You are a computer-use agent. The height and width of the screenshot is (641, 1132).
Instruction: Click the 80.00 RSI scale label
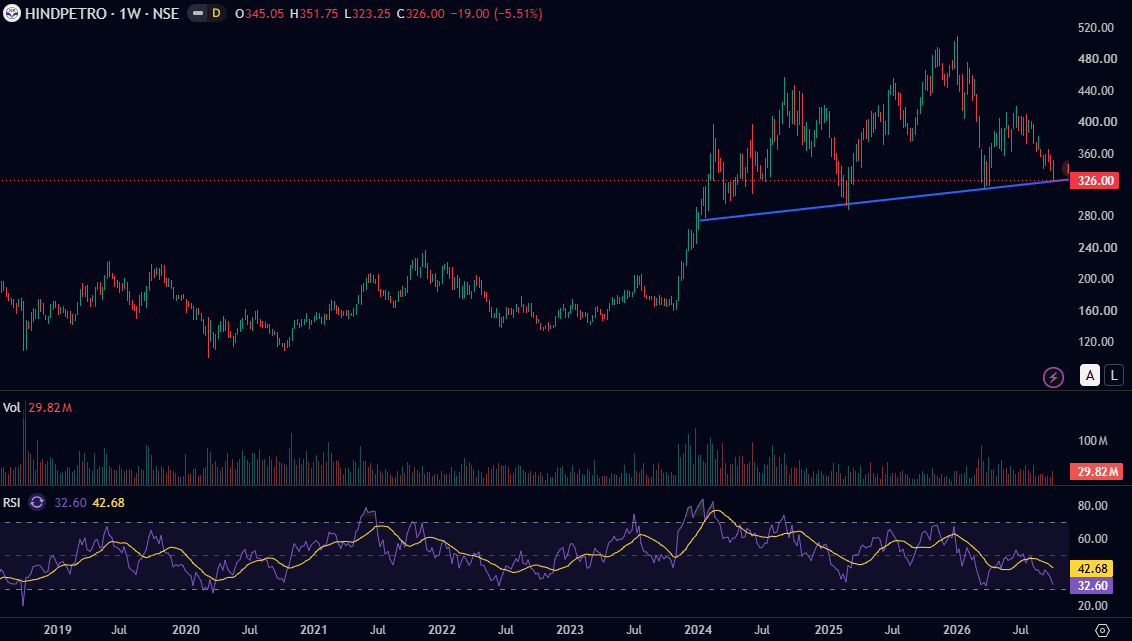click(1092, 506)
